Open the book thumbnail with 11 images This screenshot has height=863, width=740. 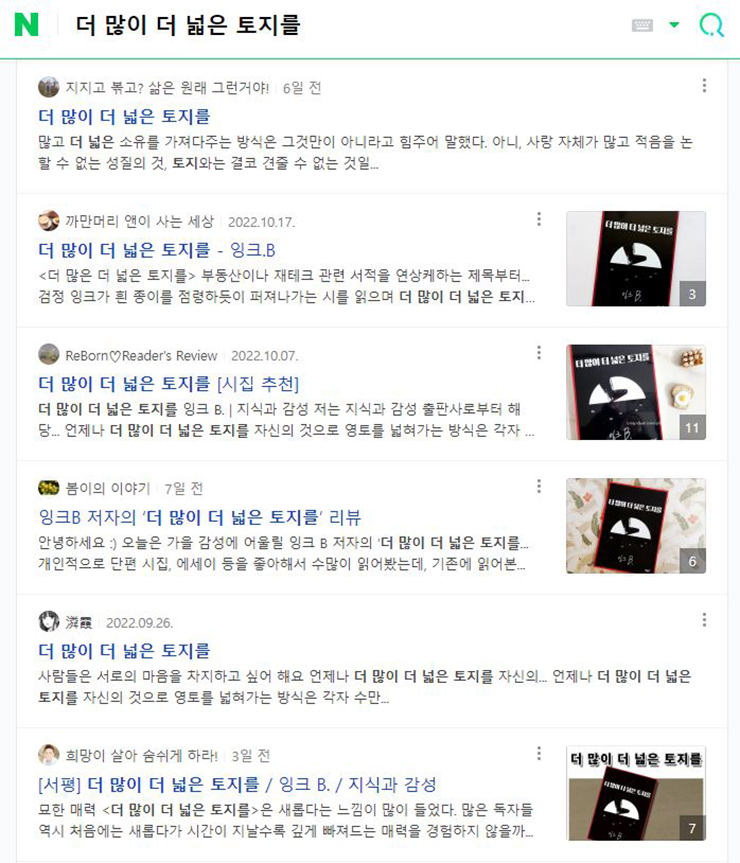click(636, 392)
